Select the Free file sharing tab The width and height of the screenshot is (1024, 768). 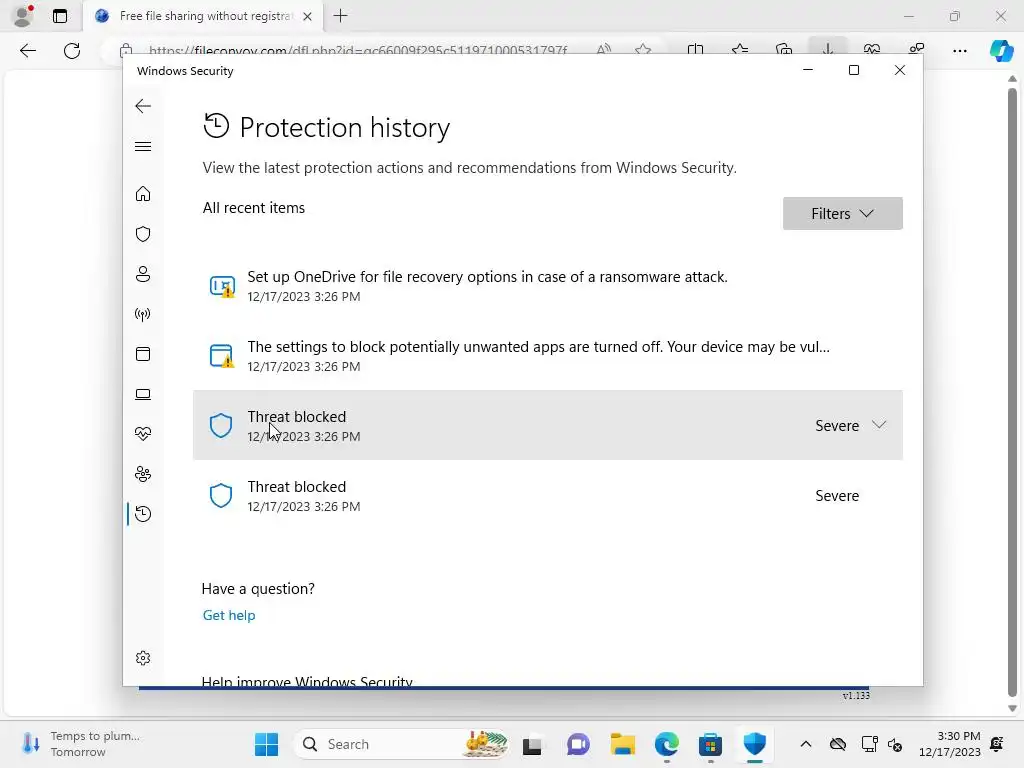point(203,16)
